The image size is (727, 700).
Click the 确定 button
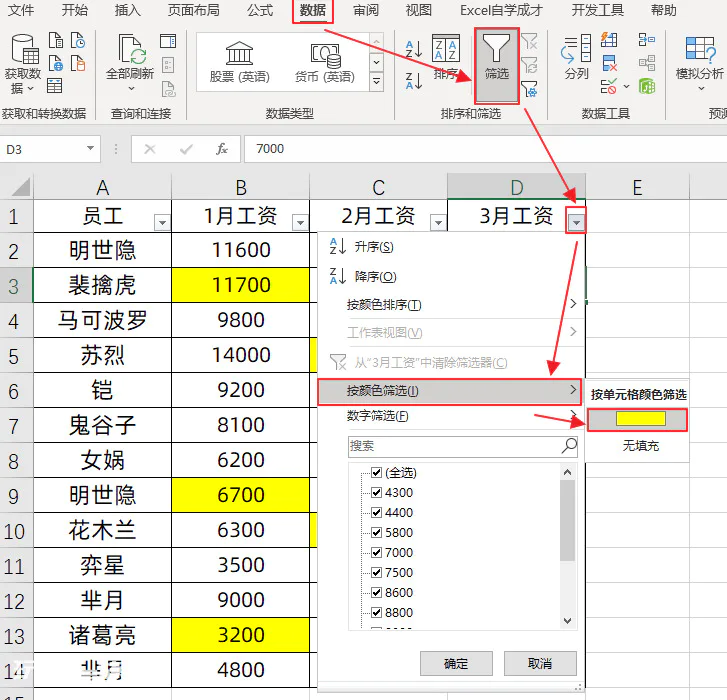pyautogui.click(x=456, y=663)
